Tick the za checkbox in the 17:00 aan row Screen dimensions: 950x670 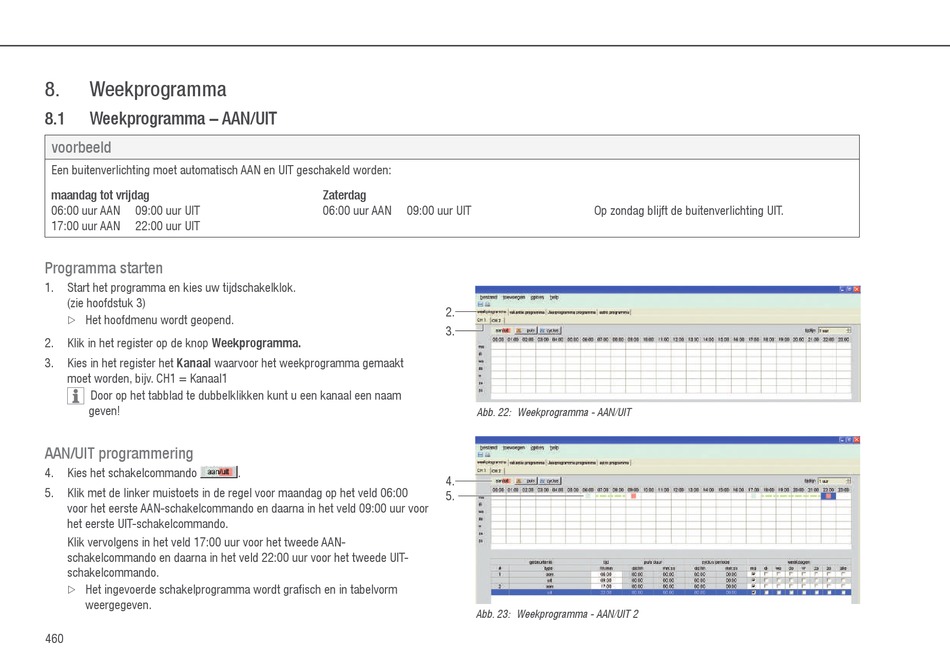[x=816, y=586]
